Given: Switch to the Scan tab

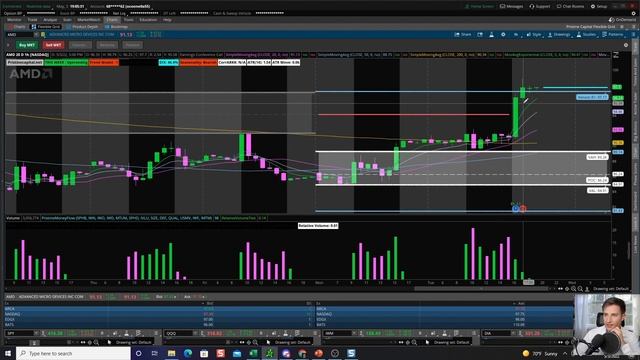Looking at the screenshot, I should 67,20.
